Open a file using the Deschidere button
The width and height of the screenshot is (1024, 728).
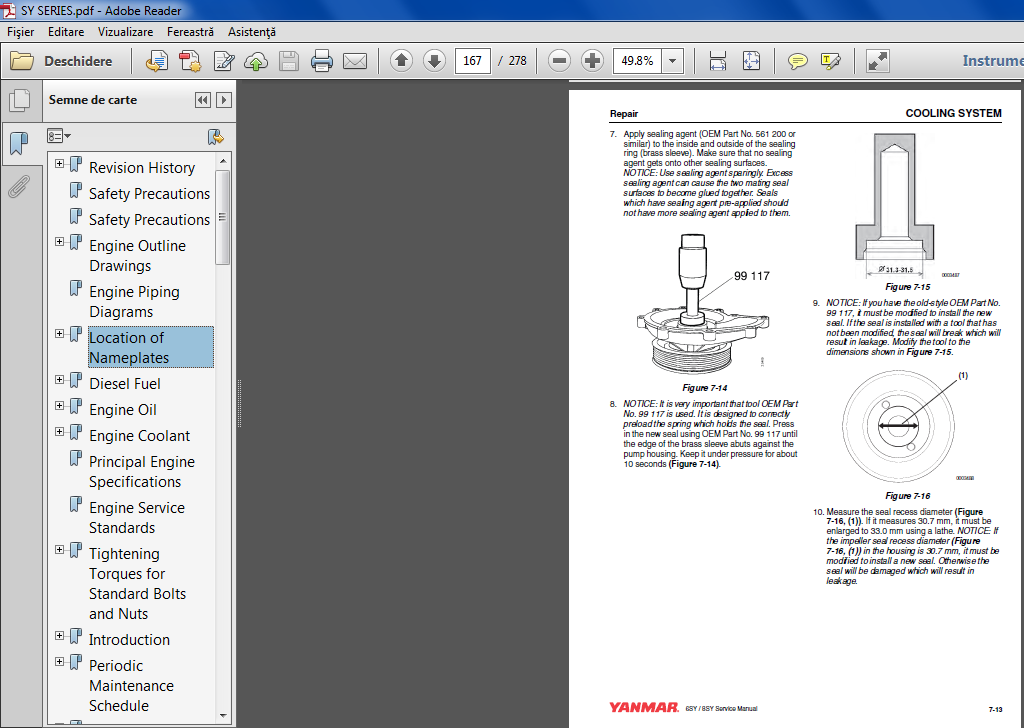click(x=61, y=61)
